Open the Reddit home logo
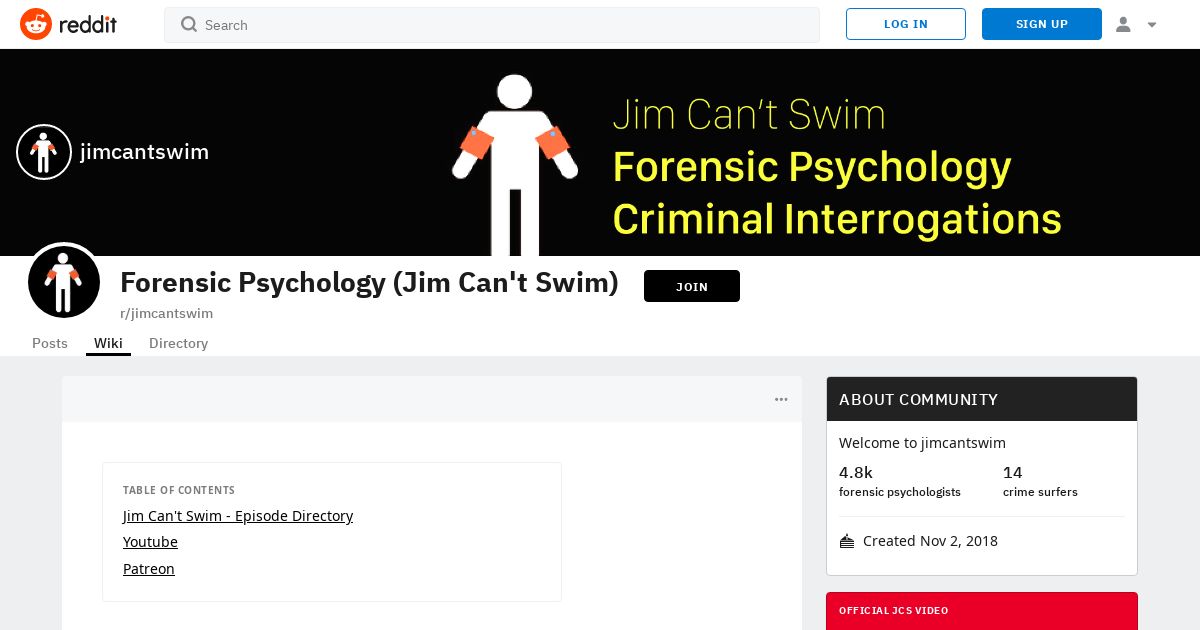This screenshot has width=1200, height=630. coord(68,24)
